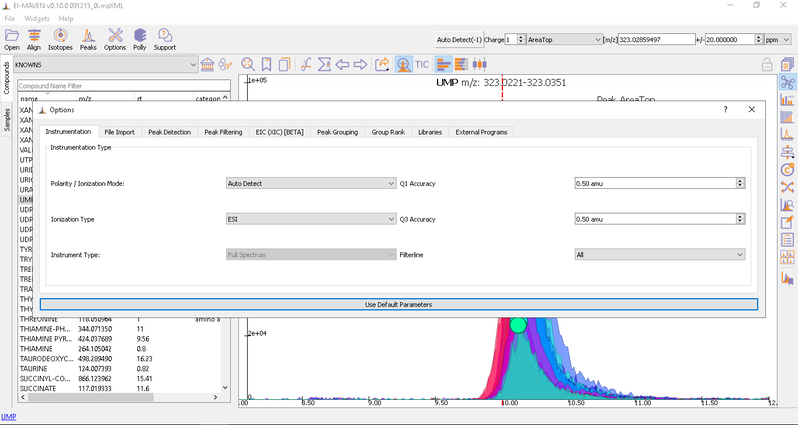Toggle the focus-on-peak magnifier button
Image resolution: width=798 pixels, height=425 pixels.
pos(404,65)
